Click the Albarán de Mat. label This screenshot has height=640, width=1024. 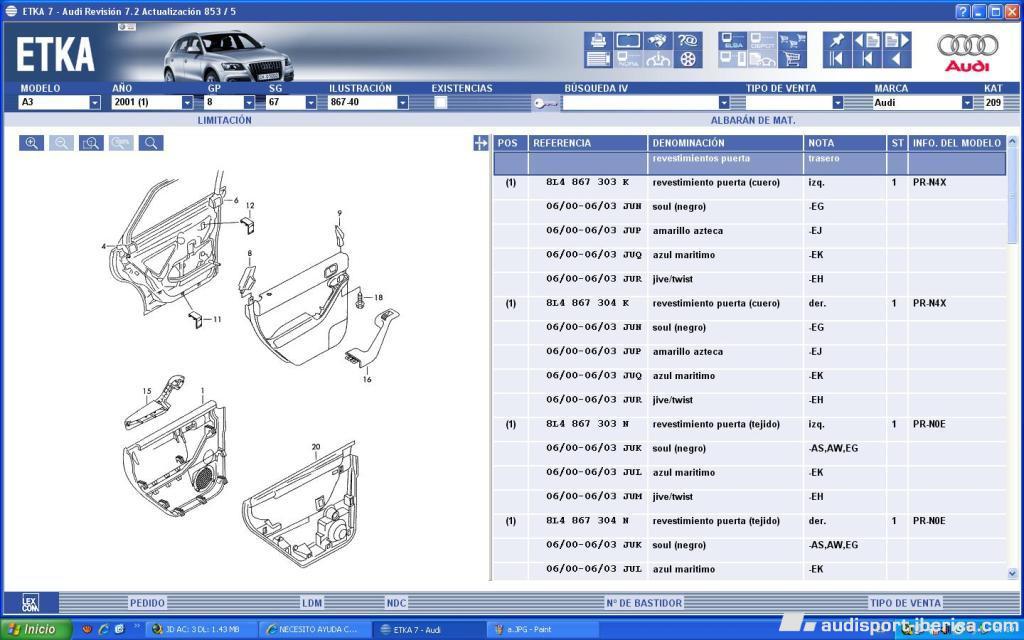tap(753, 120)
